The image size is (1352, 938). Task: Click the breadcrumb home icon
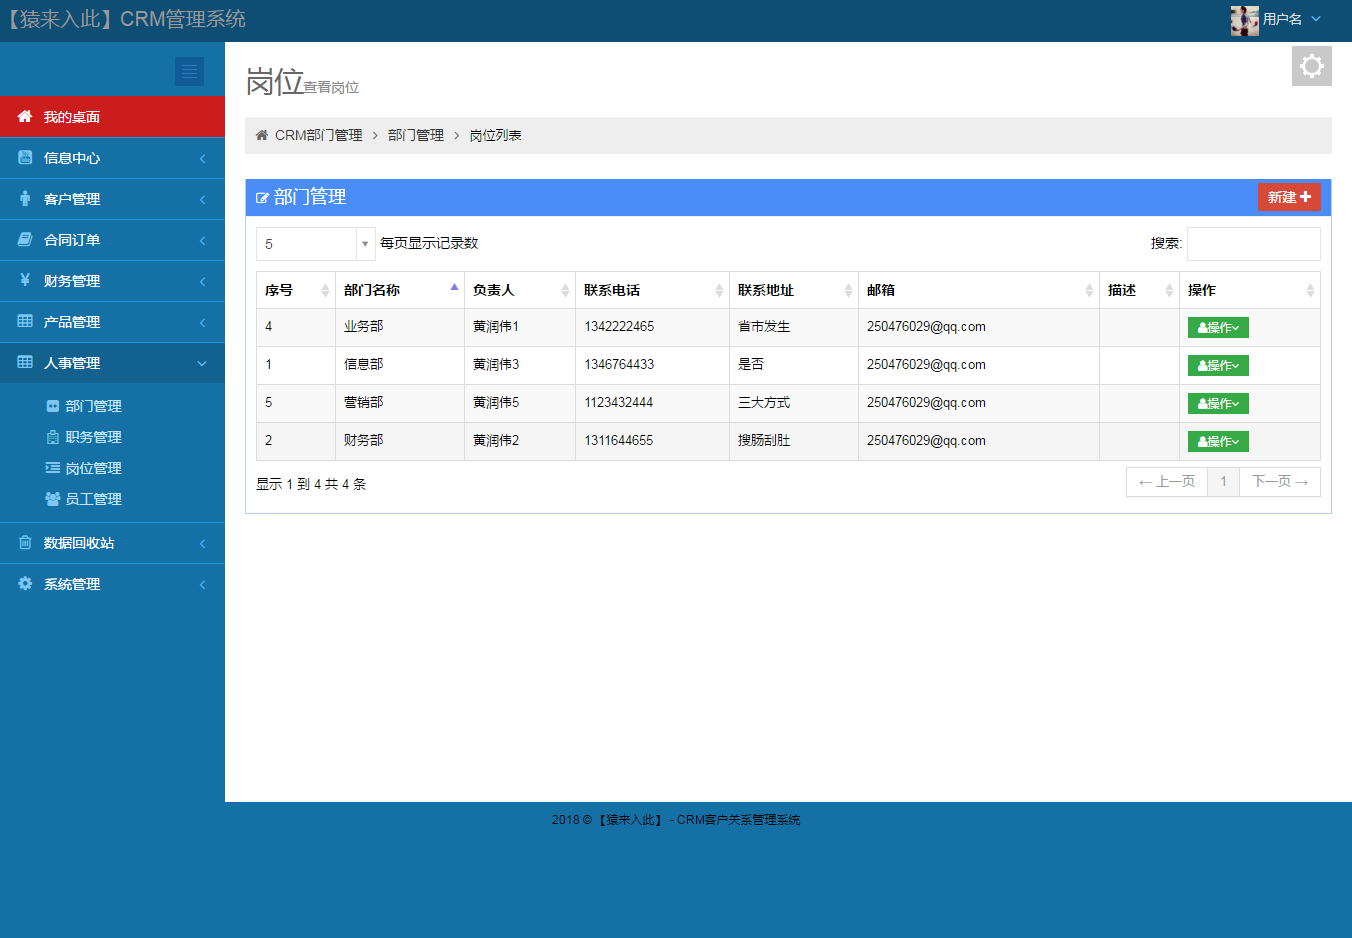(x=261, y=134)
